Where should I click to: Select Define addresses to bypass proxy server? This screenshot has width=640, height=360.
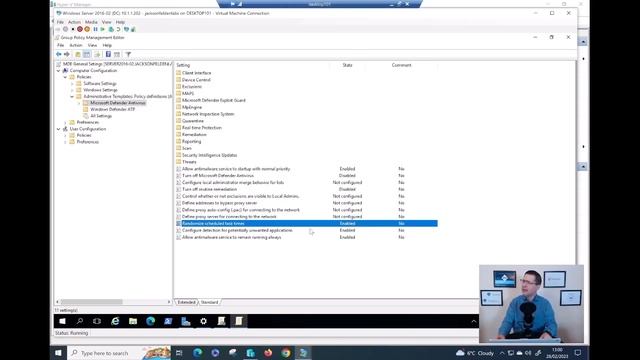220,203
